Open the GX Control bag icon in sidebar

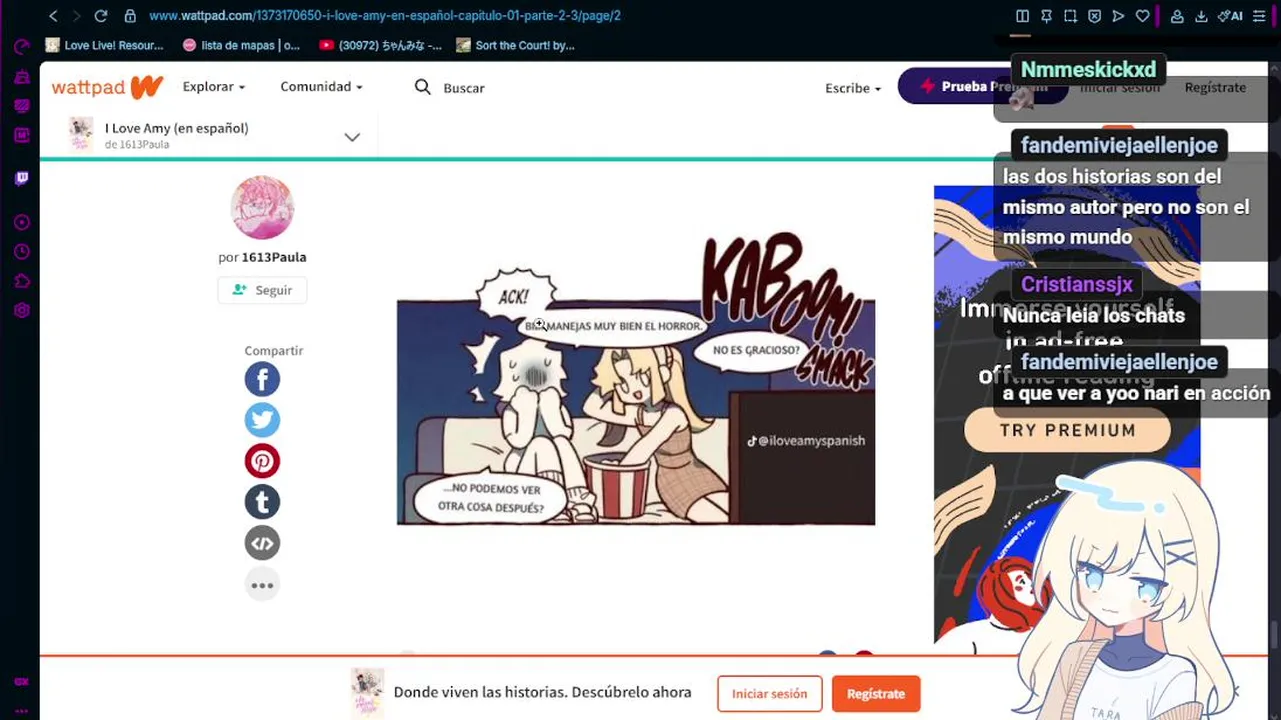coord(21,77)
